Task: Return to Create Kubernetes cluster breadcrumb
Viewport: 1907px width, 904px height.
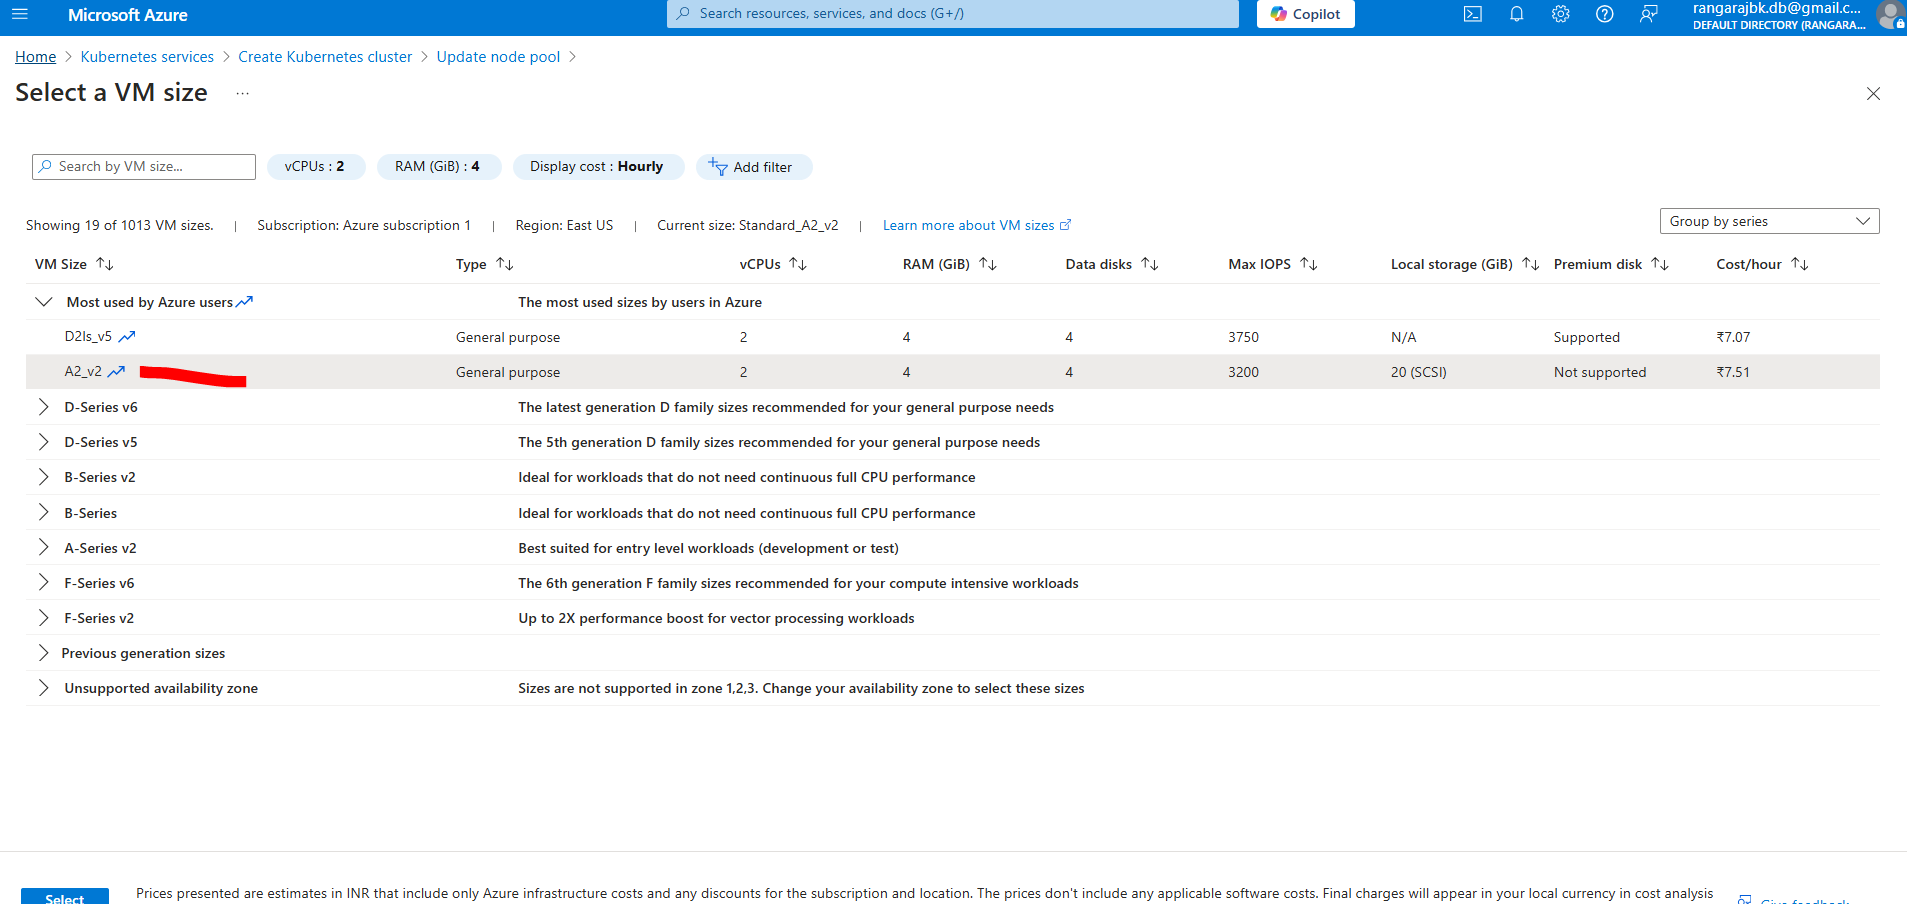Action: pos(324,56)
